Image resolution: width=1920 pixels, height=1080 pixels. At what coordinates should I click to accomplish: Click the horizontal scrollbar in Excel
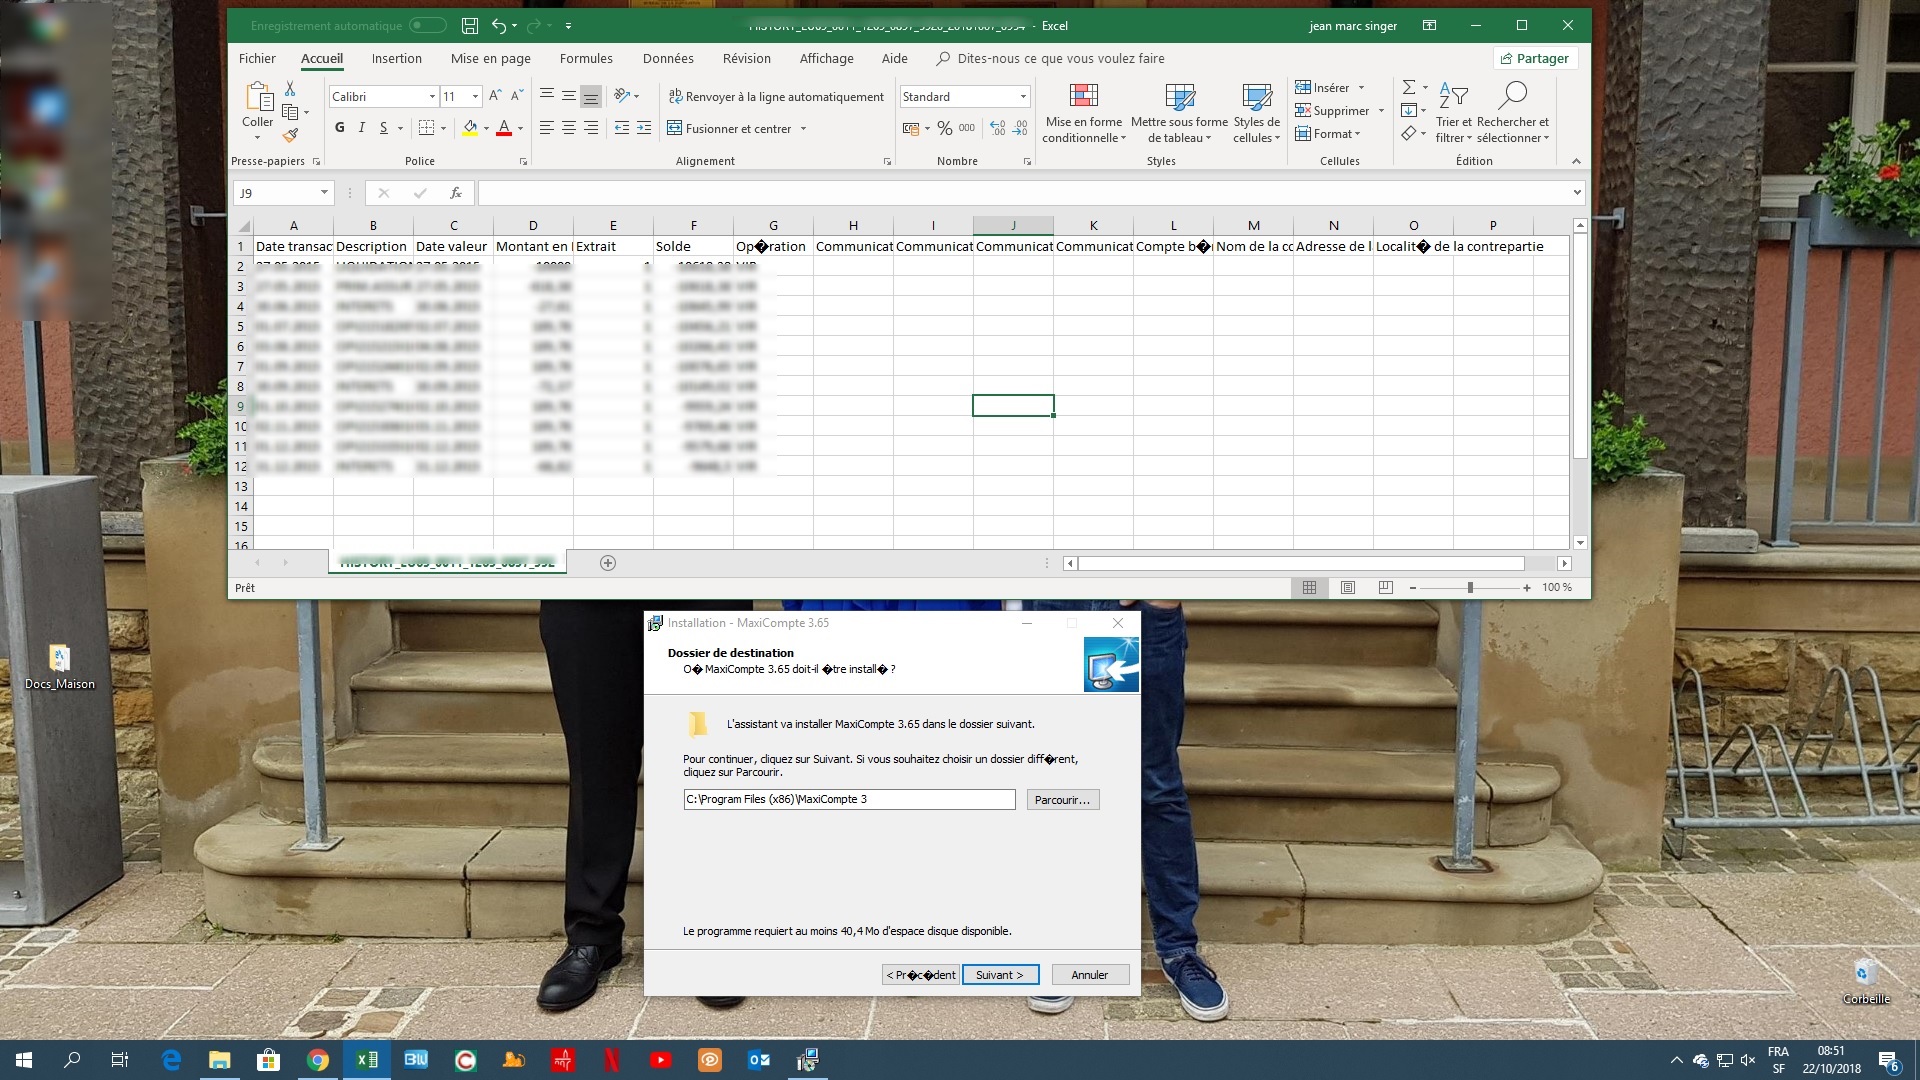tap(1301, 563)
